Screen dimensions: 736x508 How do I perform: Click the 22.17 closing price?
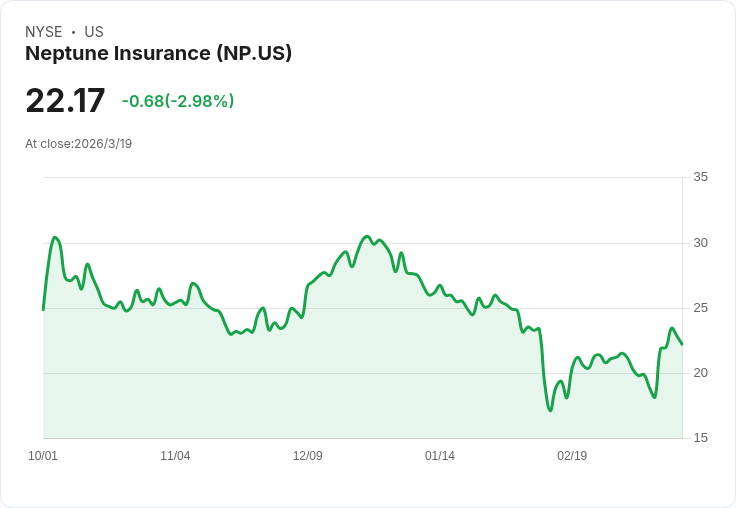tap(65, 101)
